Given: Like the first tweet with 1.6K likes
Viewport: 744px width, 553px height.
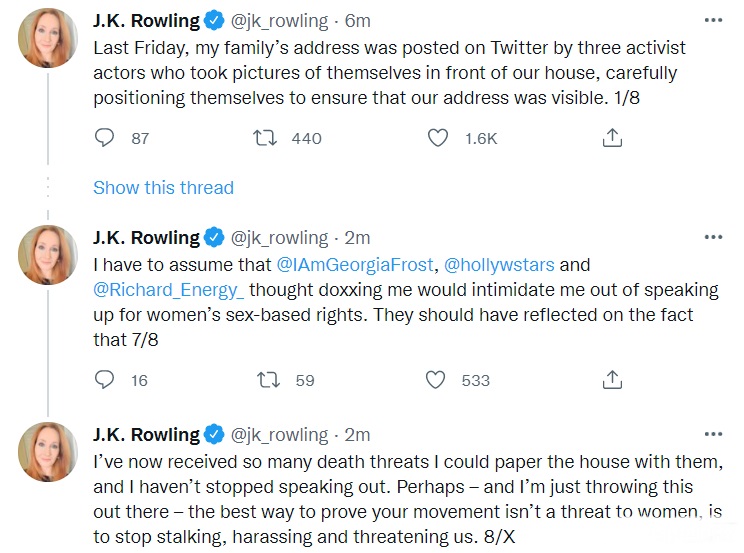Looking at the screenshot, I should point(437,139).
